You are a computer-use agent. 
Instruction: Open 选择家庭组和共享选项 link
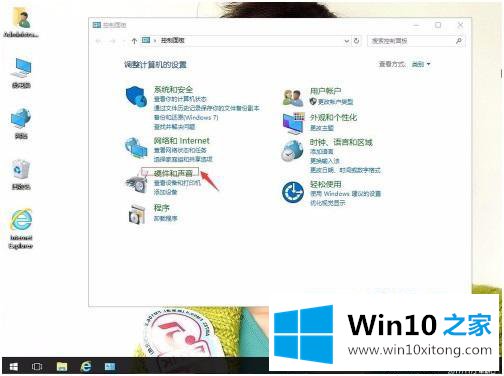click(x=183, y=159)
